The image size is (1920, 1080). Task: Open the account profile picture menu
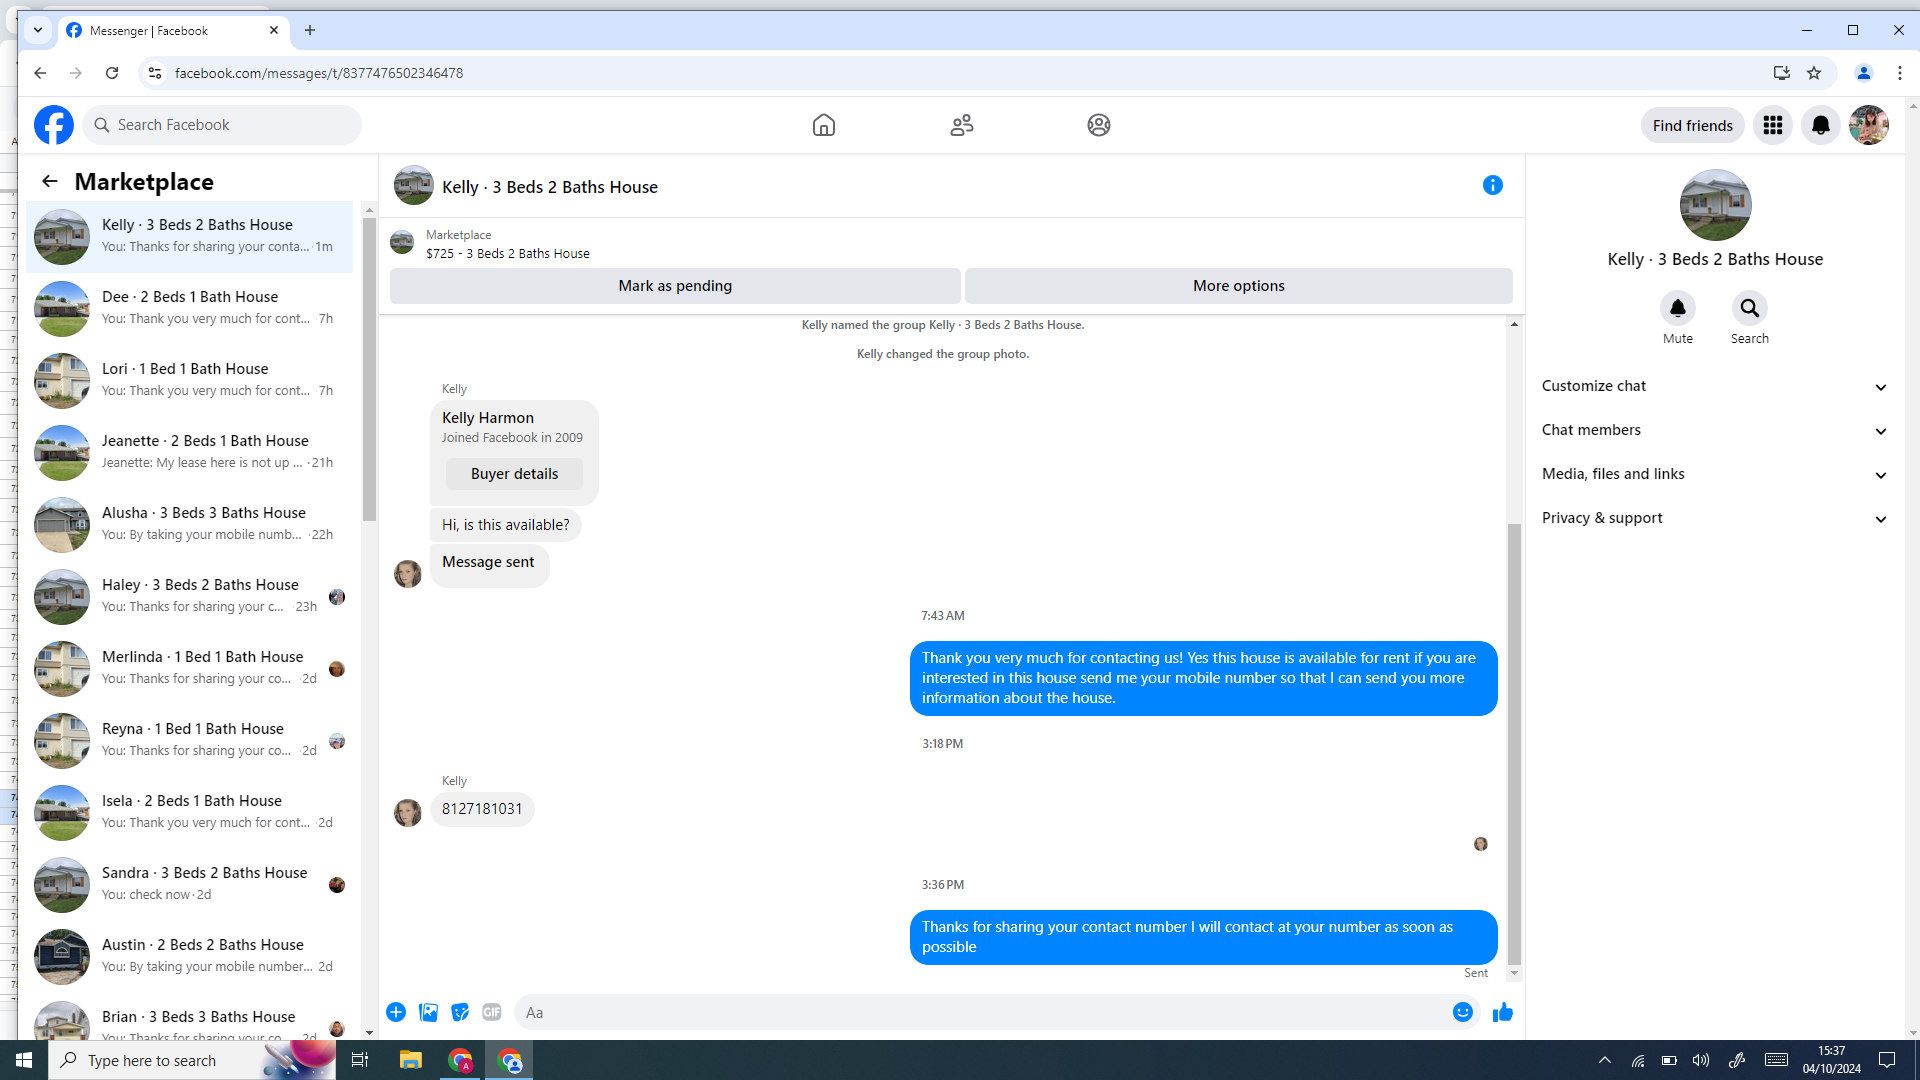click(1868, 125)
